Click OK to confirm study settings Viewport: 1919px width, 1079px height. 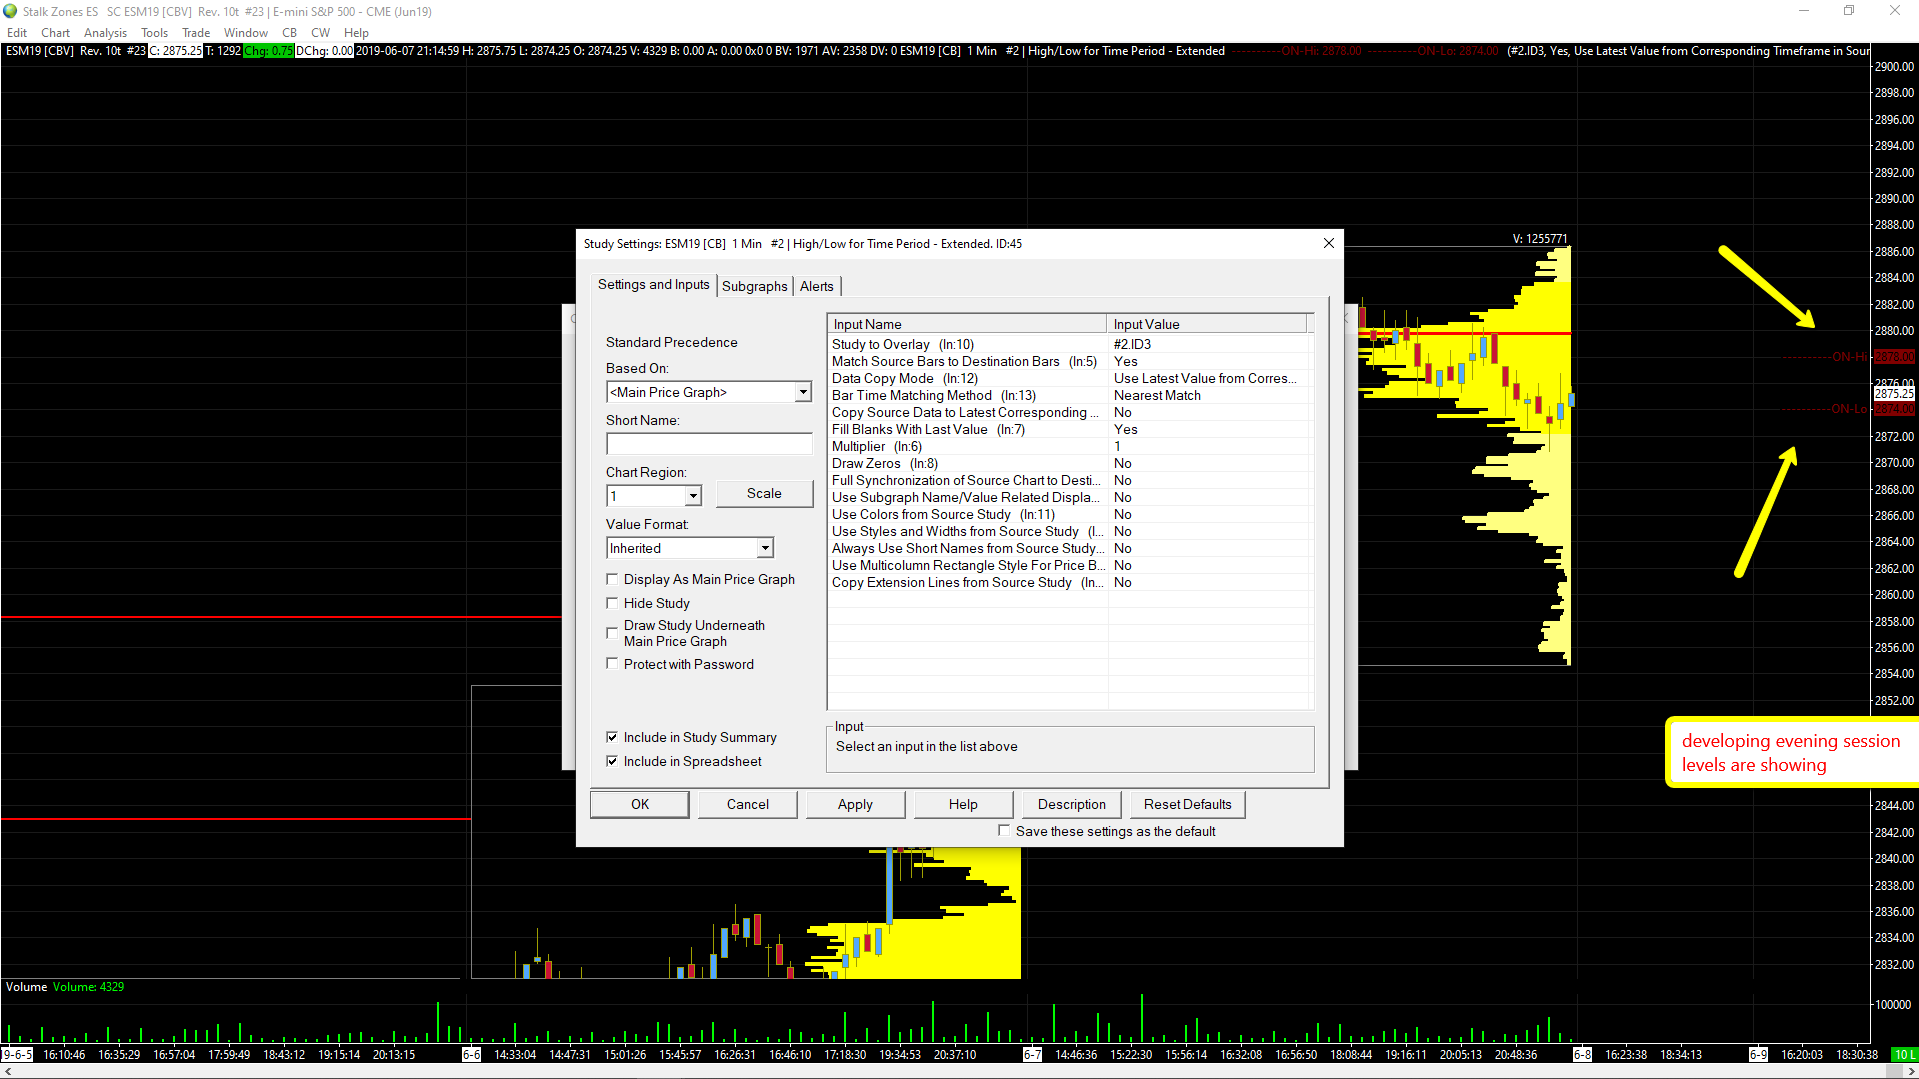tap(640, 804)
